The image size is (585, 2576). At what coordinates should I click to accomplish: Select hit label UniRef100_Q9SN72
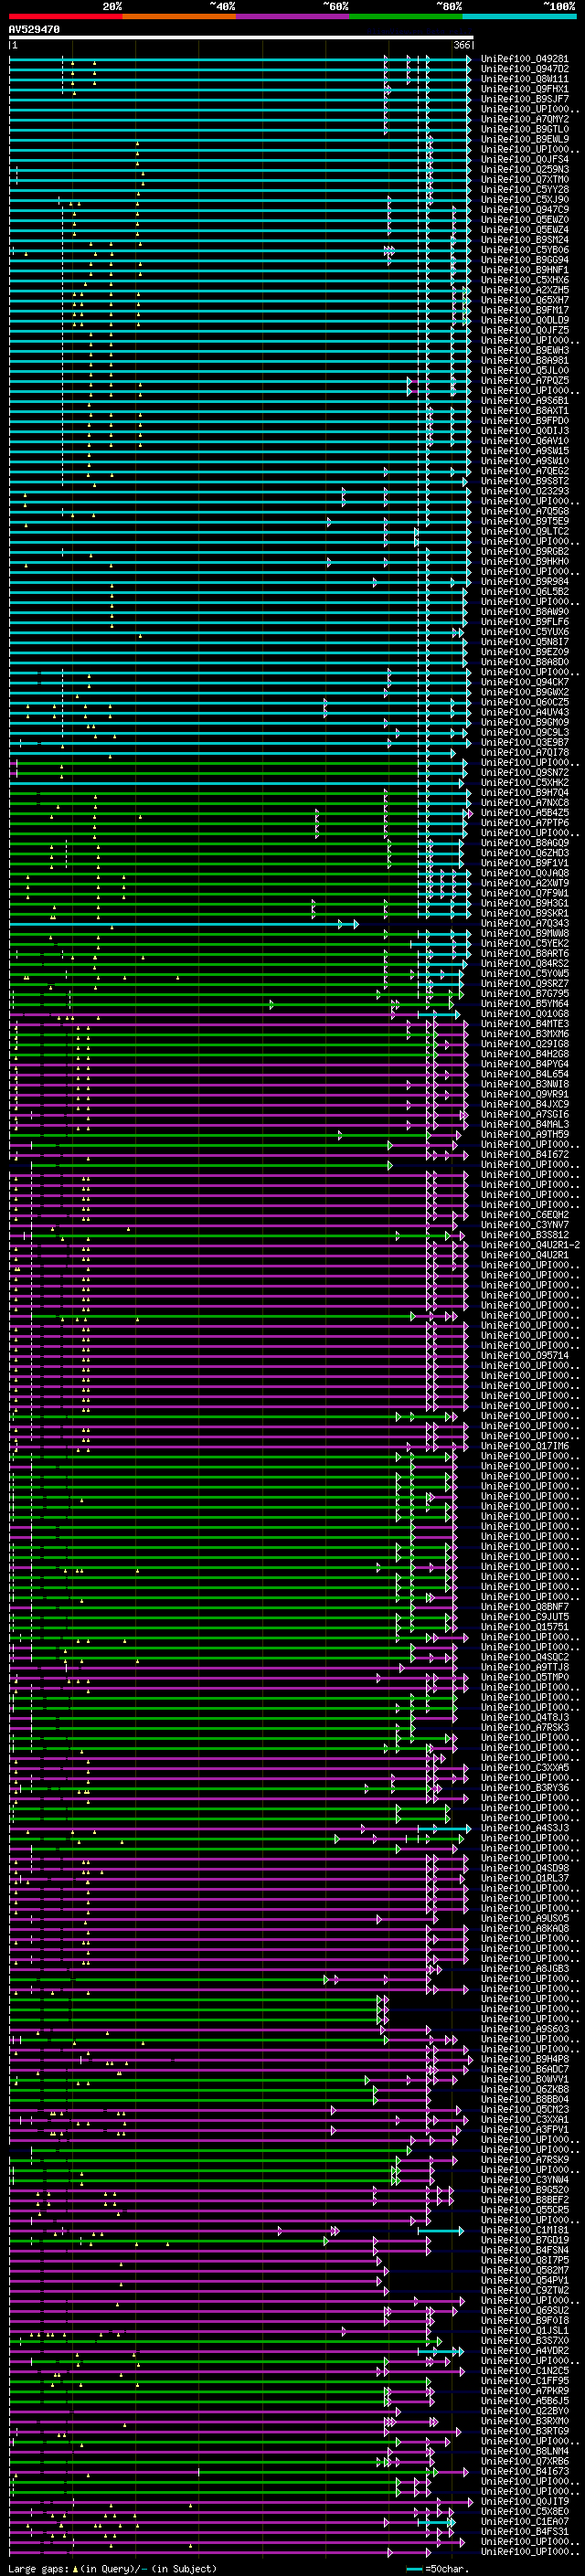(524, 772)
